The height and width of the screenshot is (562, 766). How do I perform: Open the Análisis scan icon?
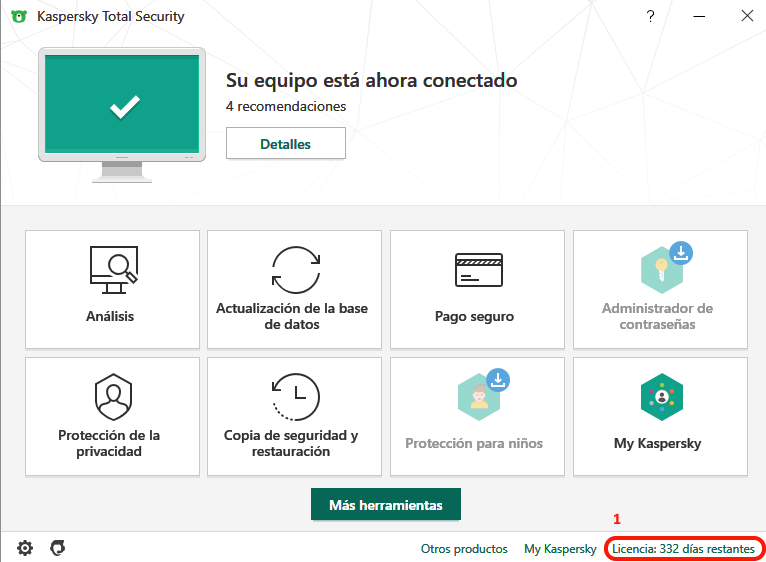114,270
